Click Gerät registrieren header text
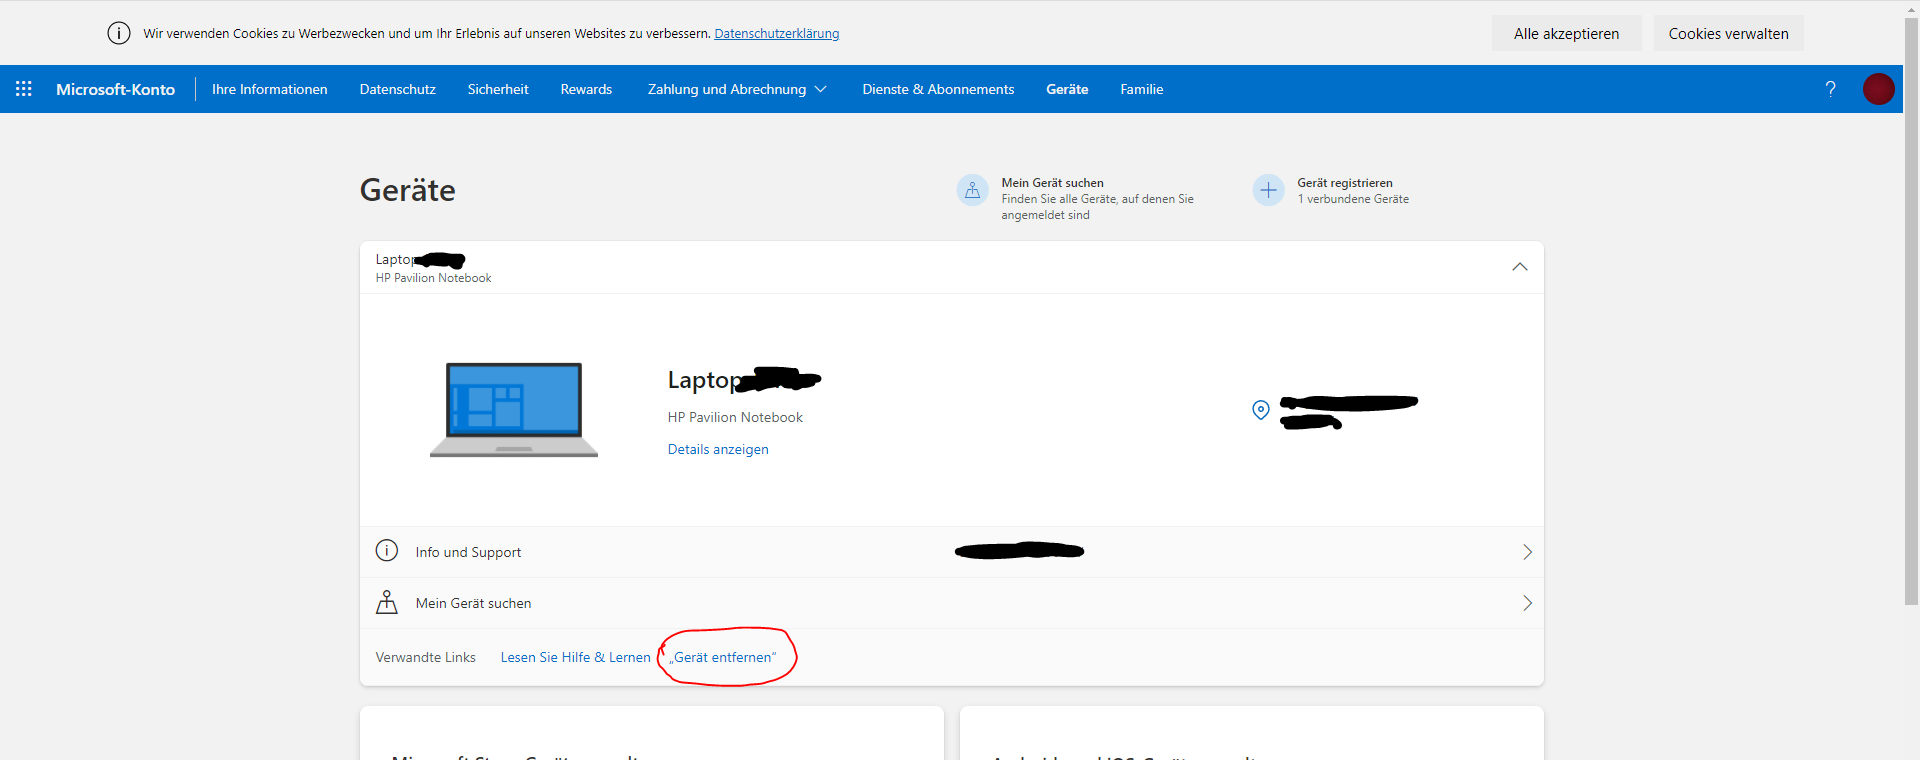 tap(1345, 183)
